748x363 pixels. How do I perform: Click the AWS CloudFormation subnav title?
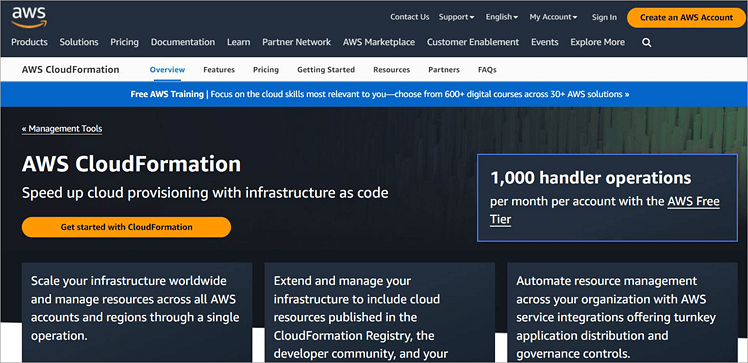71,70
